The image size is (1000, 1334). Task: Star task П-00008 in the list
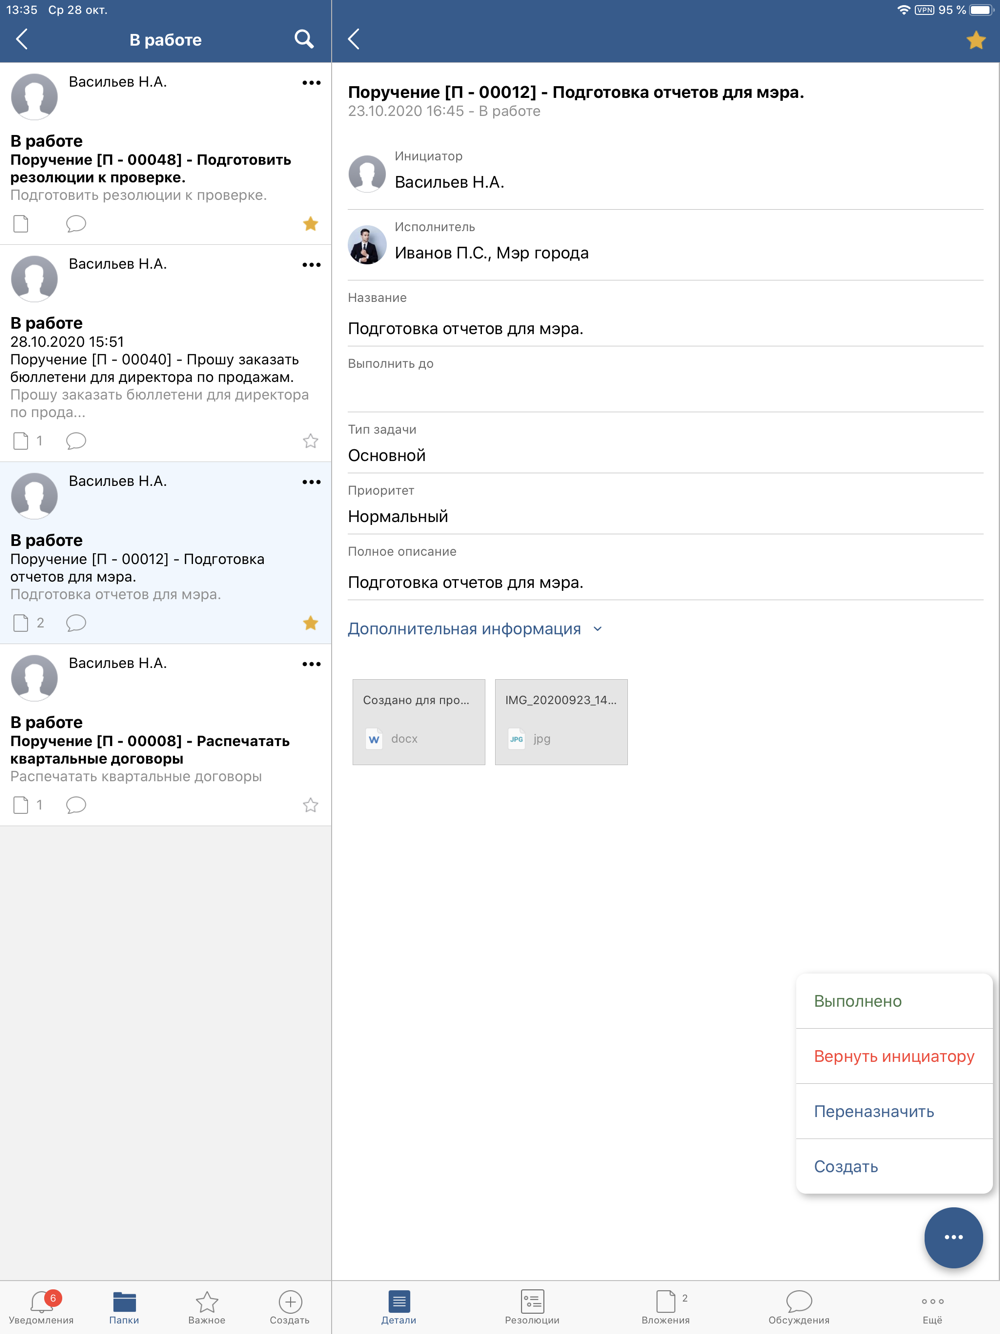[310, 805]
